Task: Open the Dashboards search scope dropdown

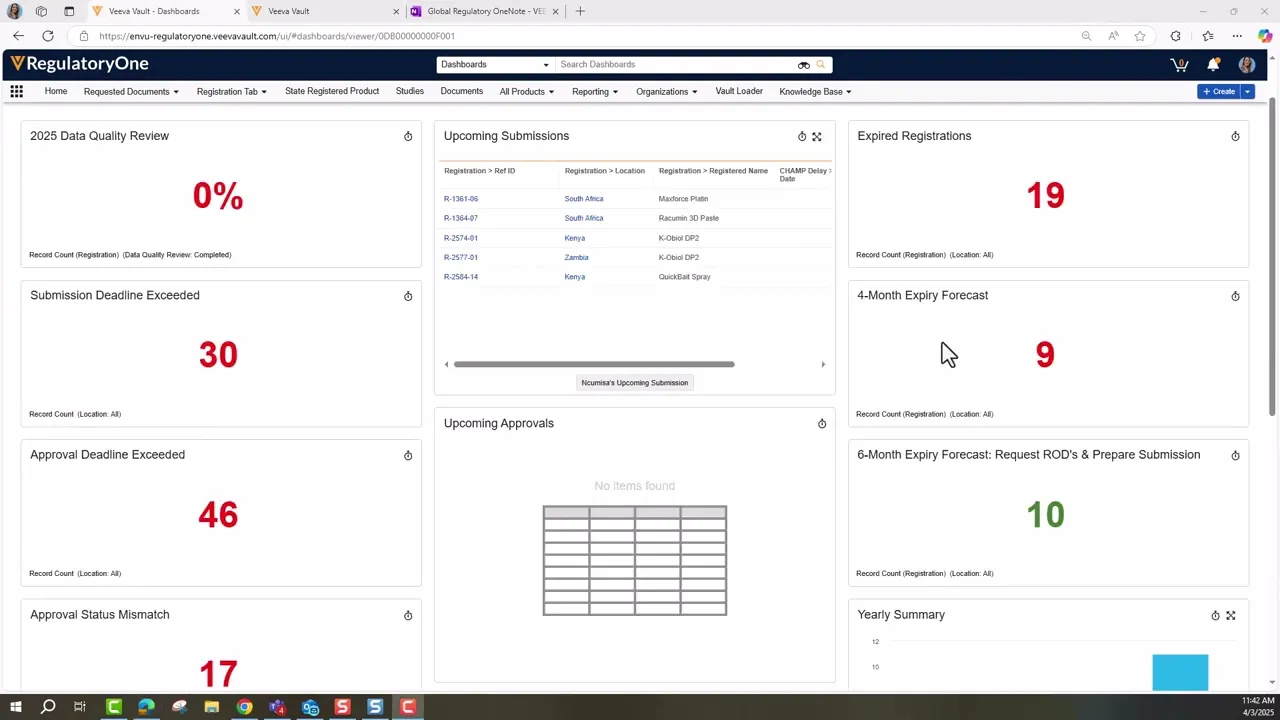Action: pyautogui.click(x=495, y=65)
